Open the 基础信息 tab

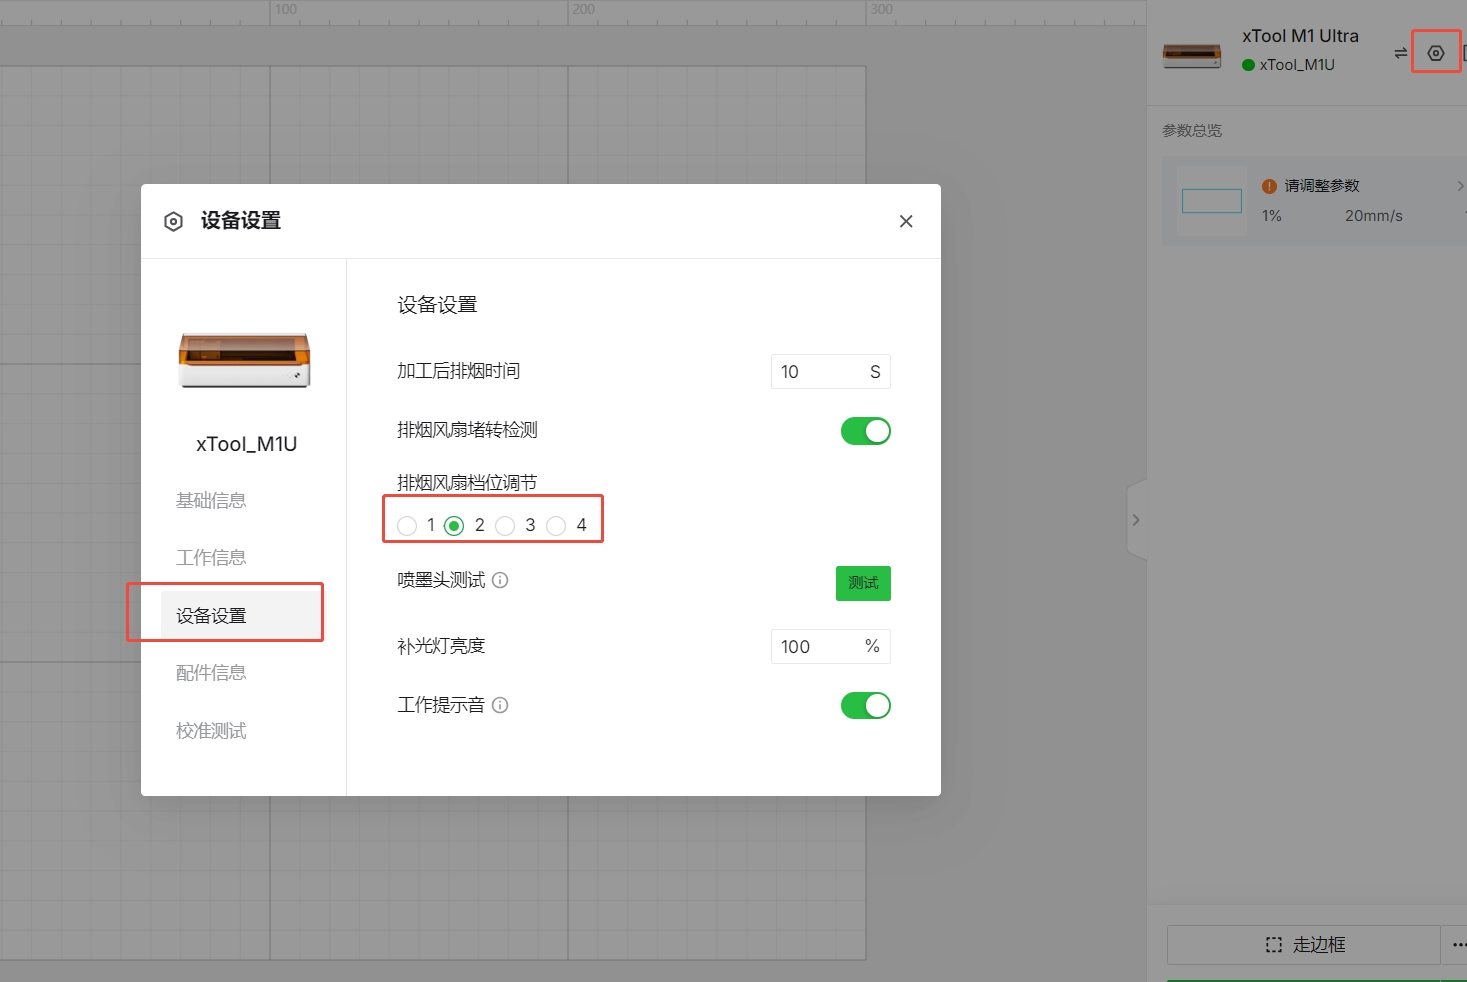[211, 501]
